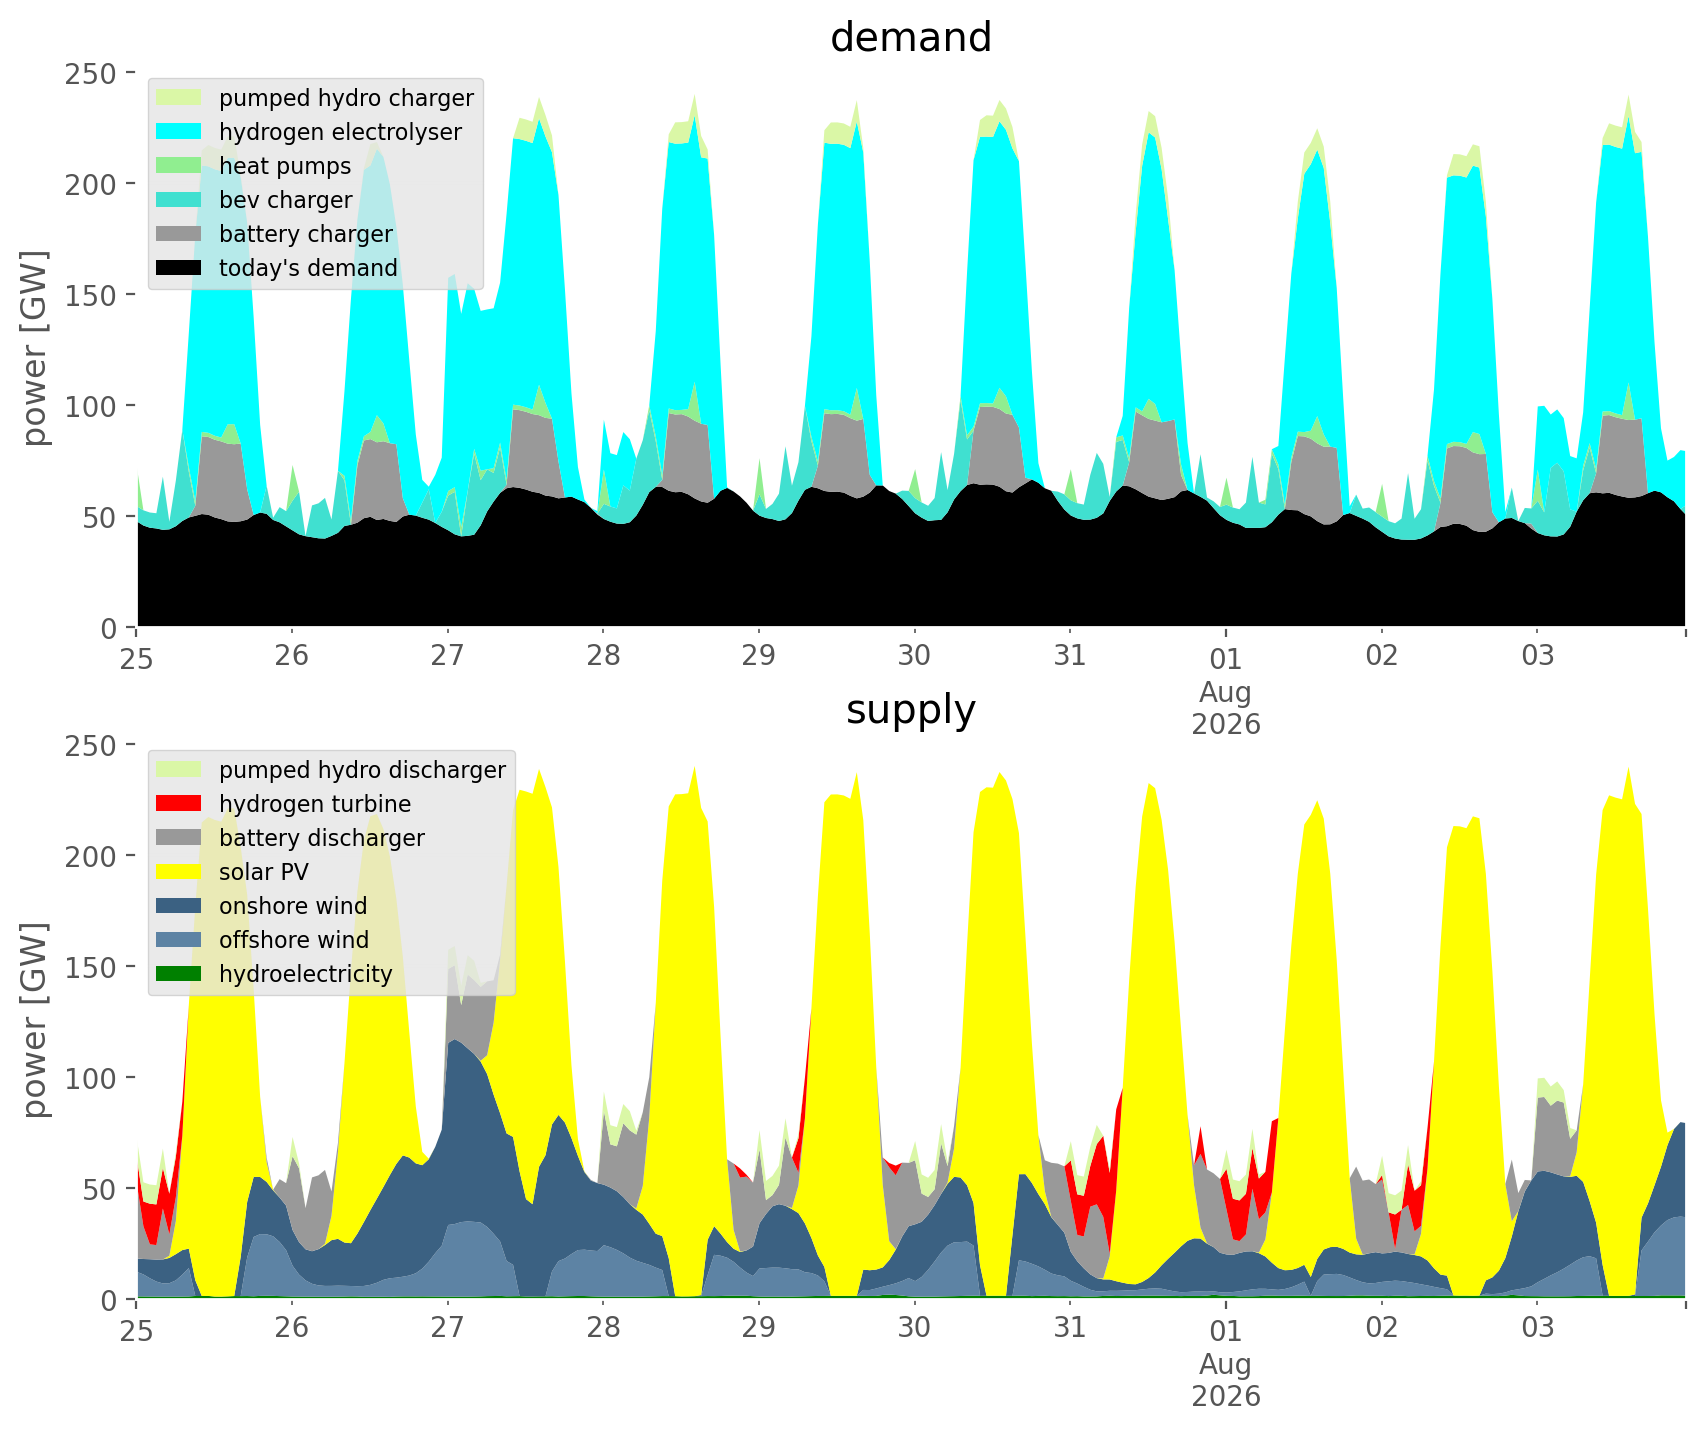Select the "pumped hydro charger" legend label
This screenshot has width=1706, height=1431.
tap(346, 98)
